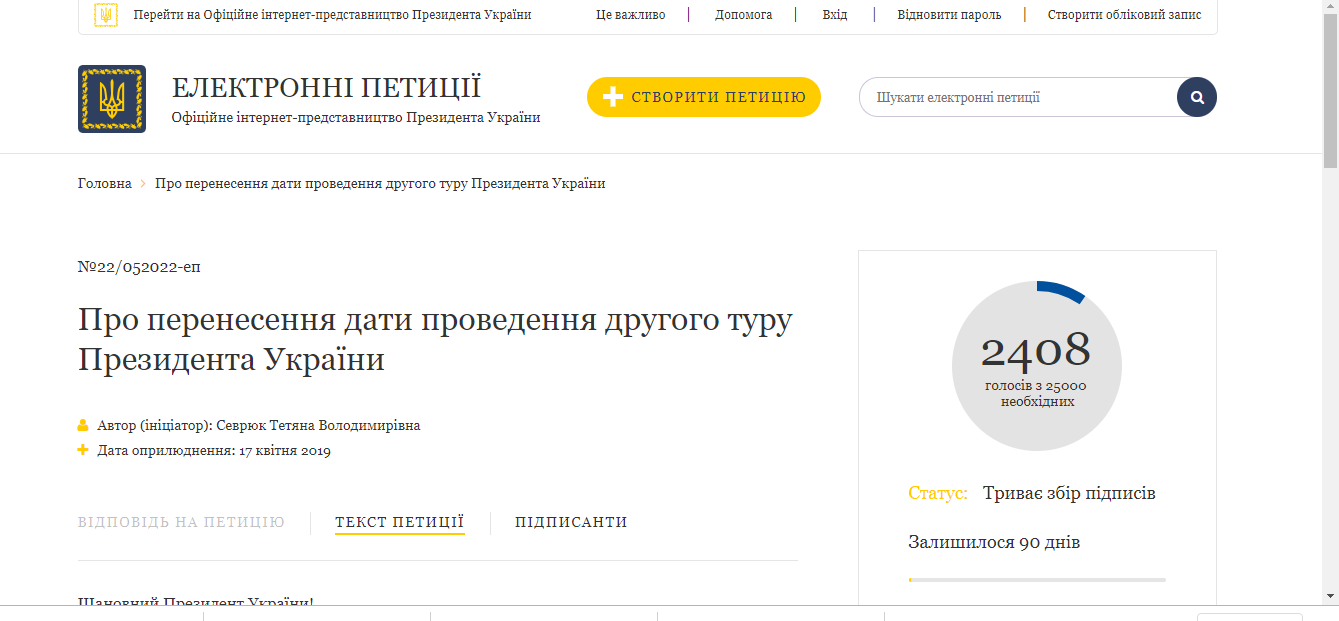Click the magnifier search icon
1339x621 pixels.
tap(1196, 97)
